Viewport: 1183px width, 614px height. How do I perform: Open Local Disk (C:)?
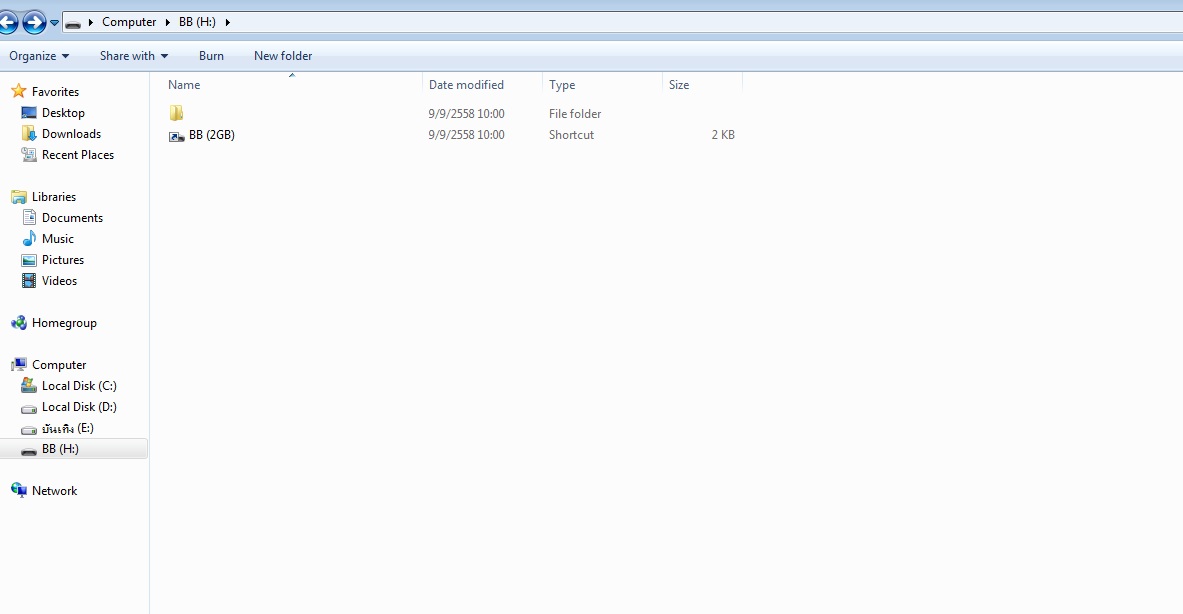[79, 386]
